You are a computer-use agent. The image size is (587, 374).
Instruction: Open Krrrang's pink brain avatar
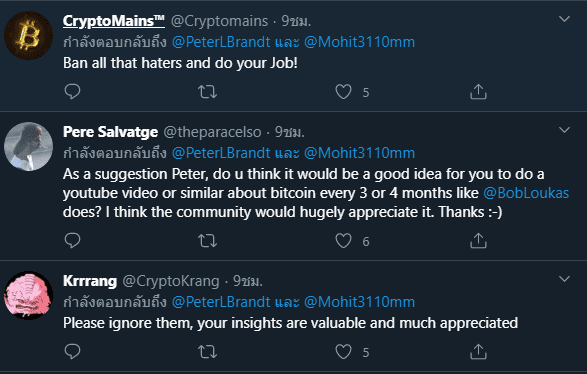point(28,295)
